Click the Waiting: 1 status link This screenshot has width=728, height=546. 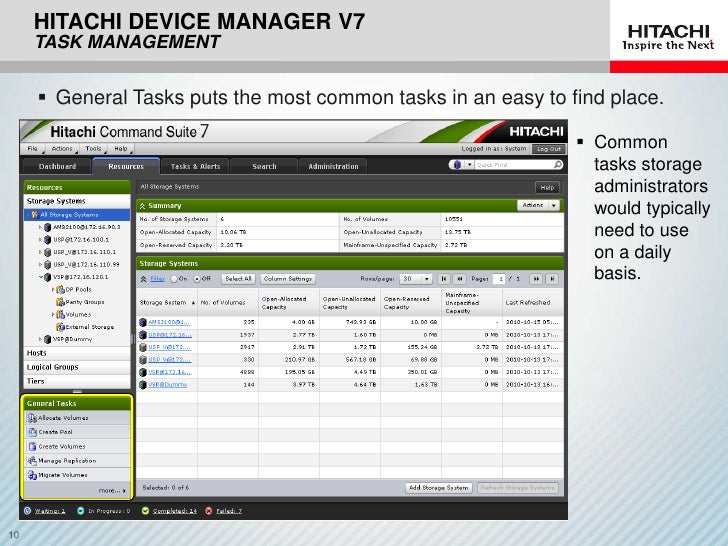point(50,511)
